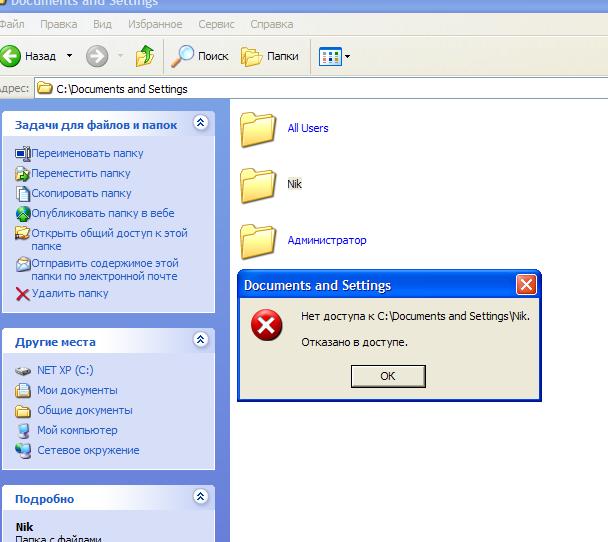The height and width of the screenshot is (542, 608).
Task: Click the green Back arrow icon
Action: 11,56
